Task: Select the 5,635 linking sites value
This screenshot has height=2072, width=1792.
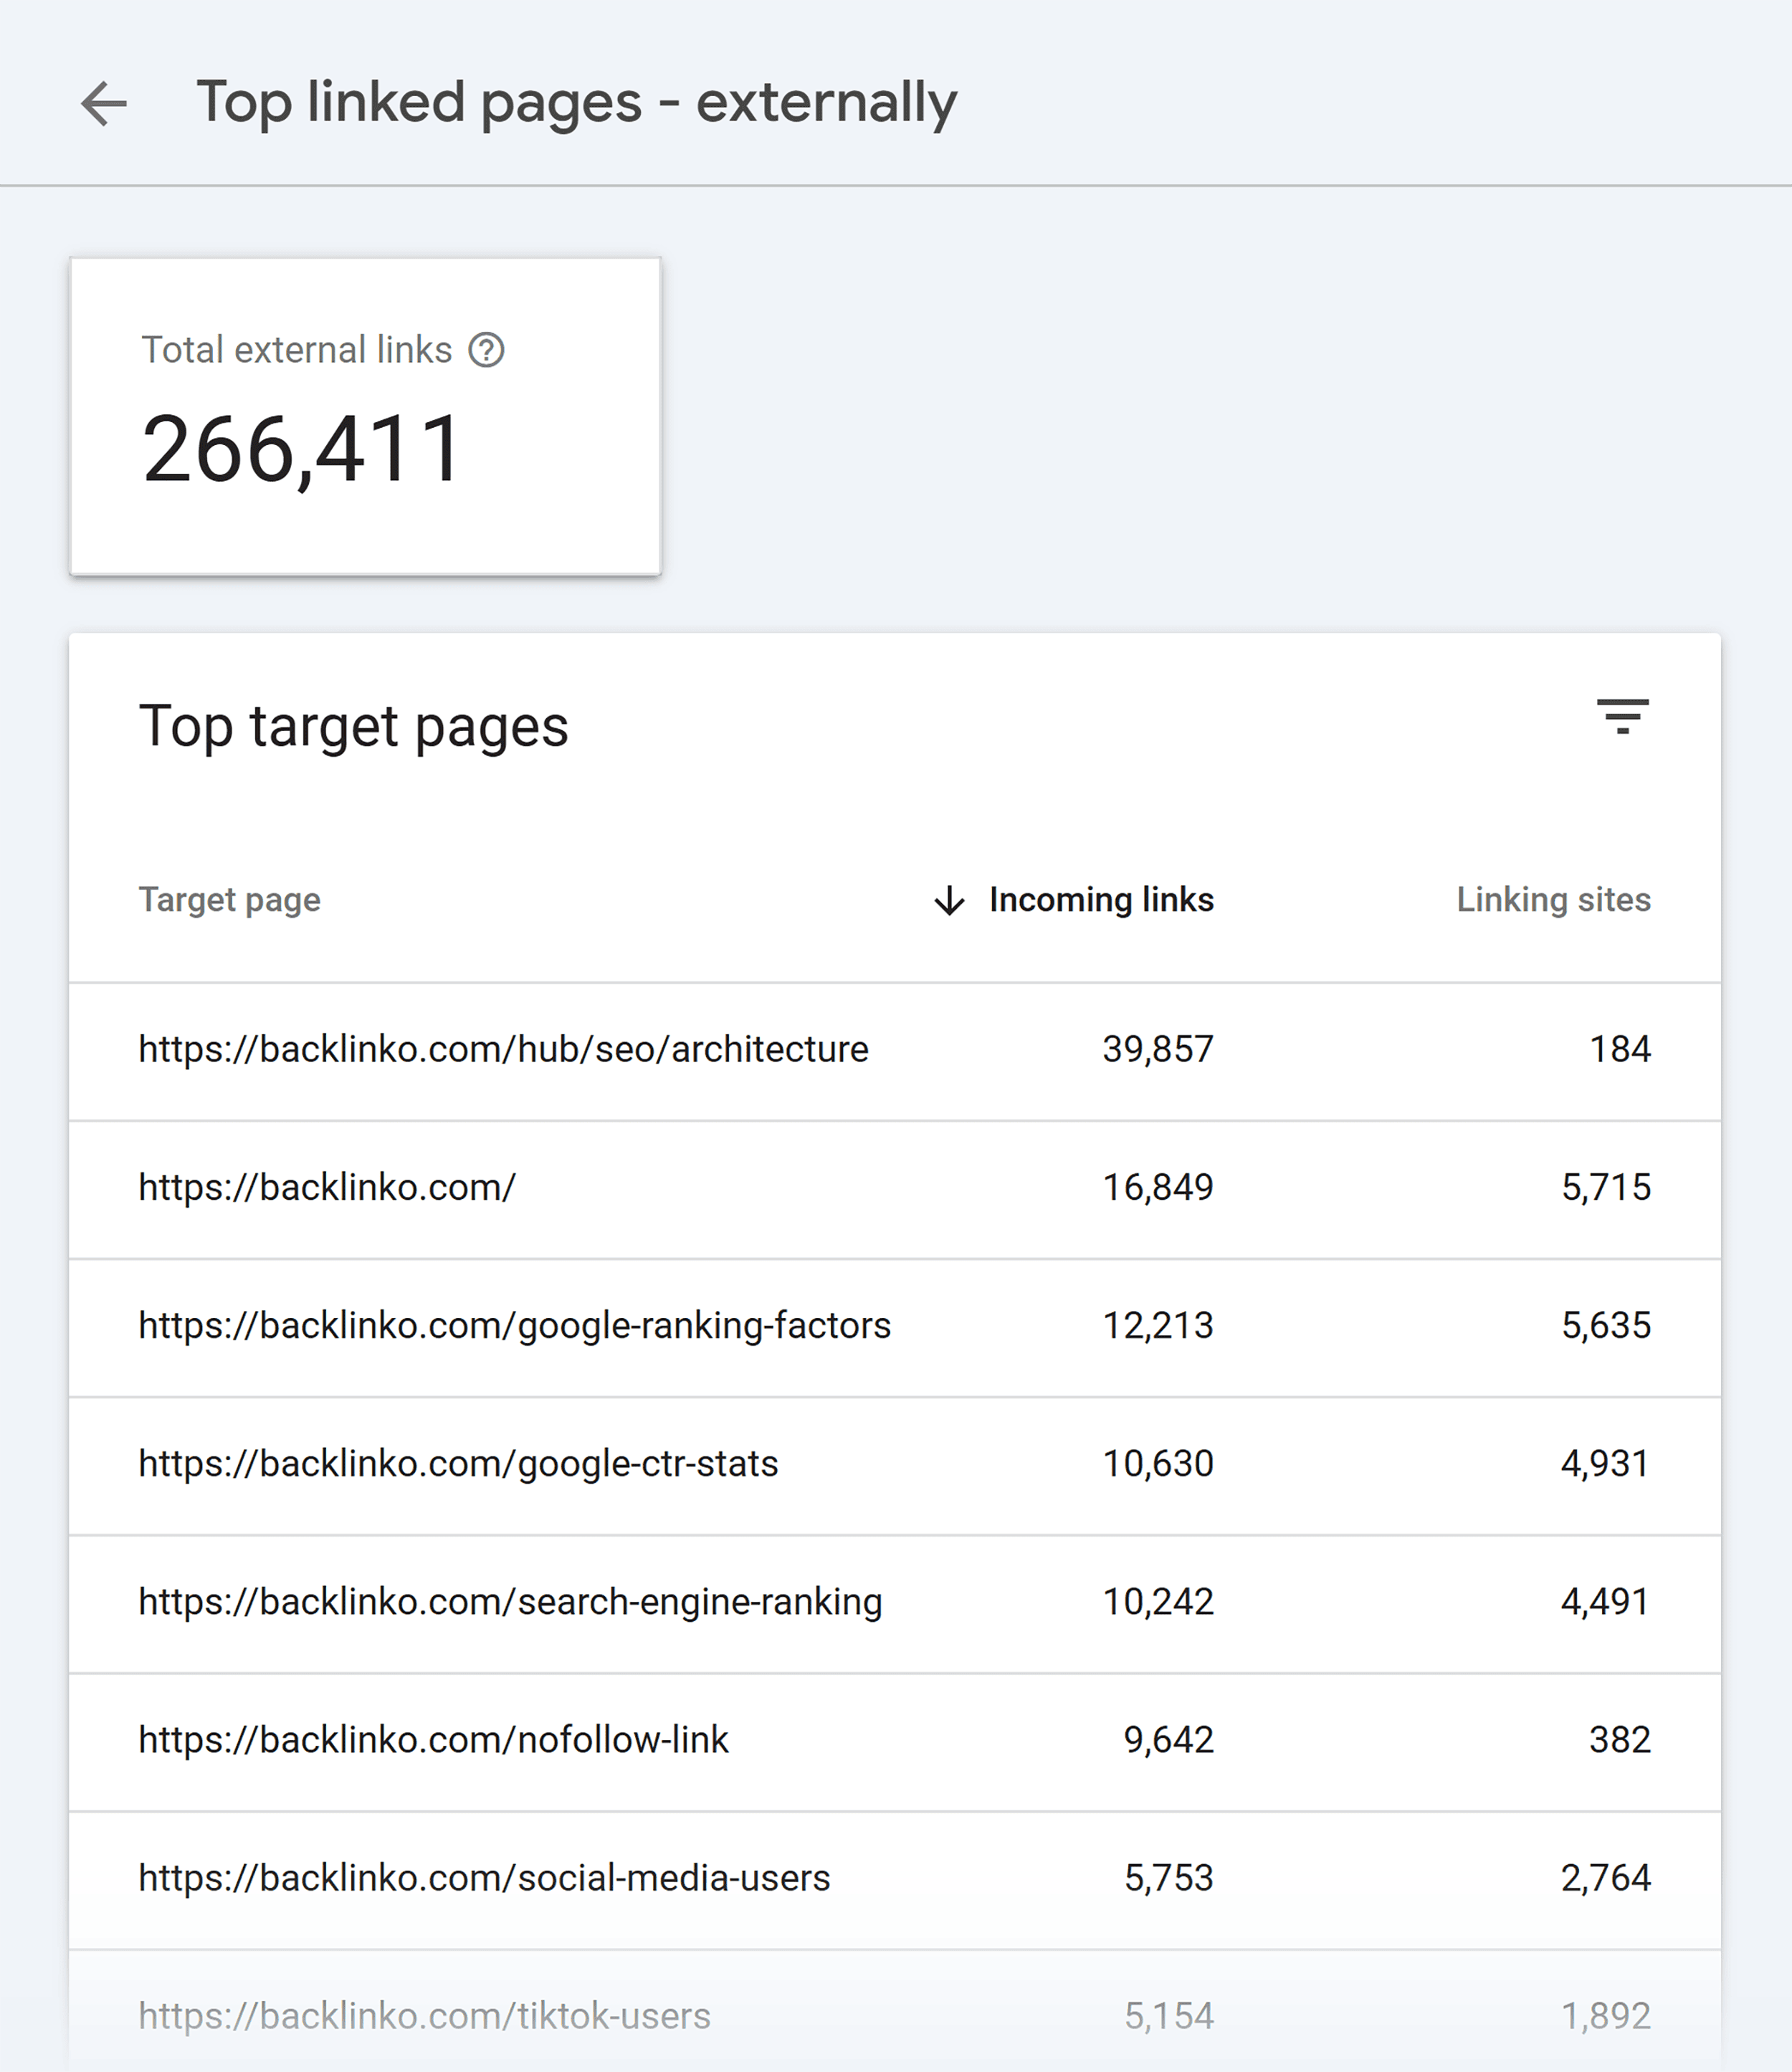Action: (1606, 1325)
